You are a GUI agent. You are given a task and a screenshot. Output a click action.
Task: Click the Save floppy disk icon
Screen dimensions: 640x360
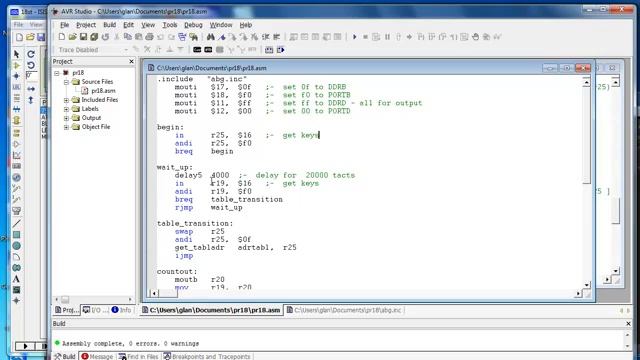83,37
